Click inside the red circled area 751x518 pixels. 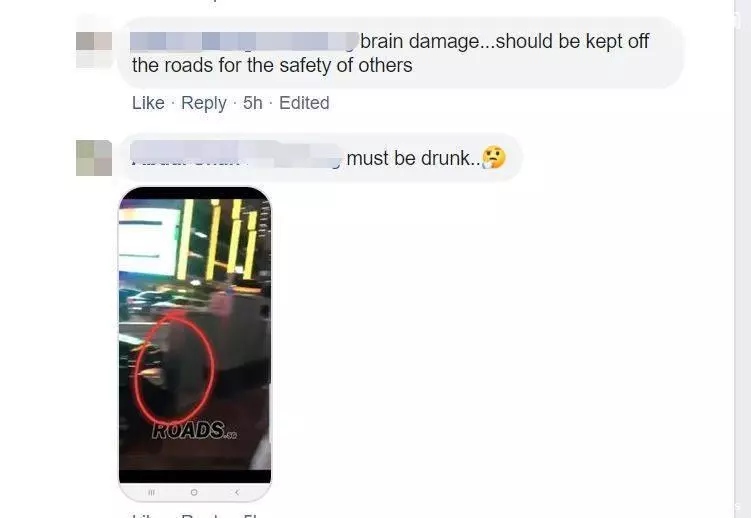[175, 369]
